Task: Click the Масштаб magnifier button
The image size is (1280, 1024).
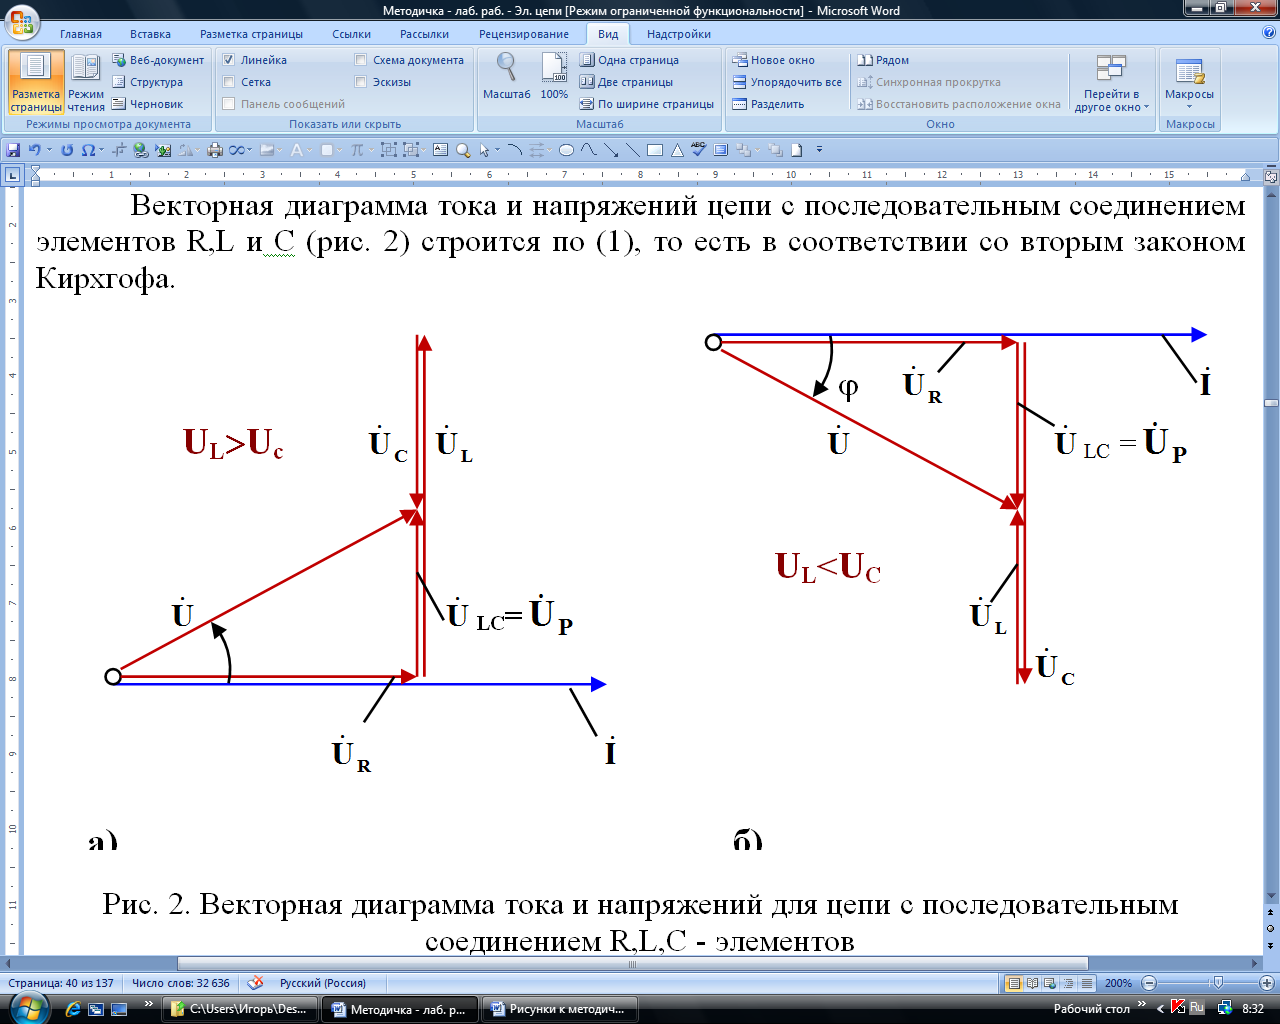Action: (507, 76)
